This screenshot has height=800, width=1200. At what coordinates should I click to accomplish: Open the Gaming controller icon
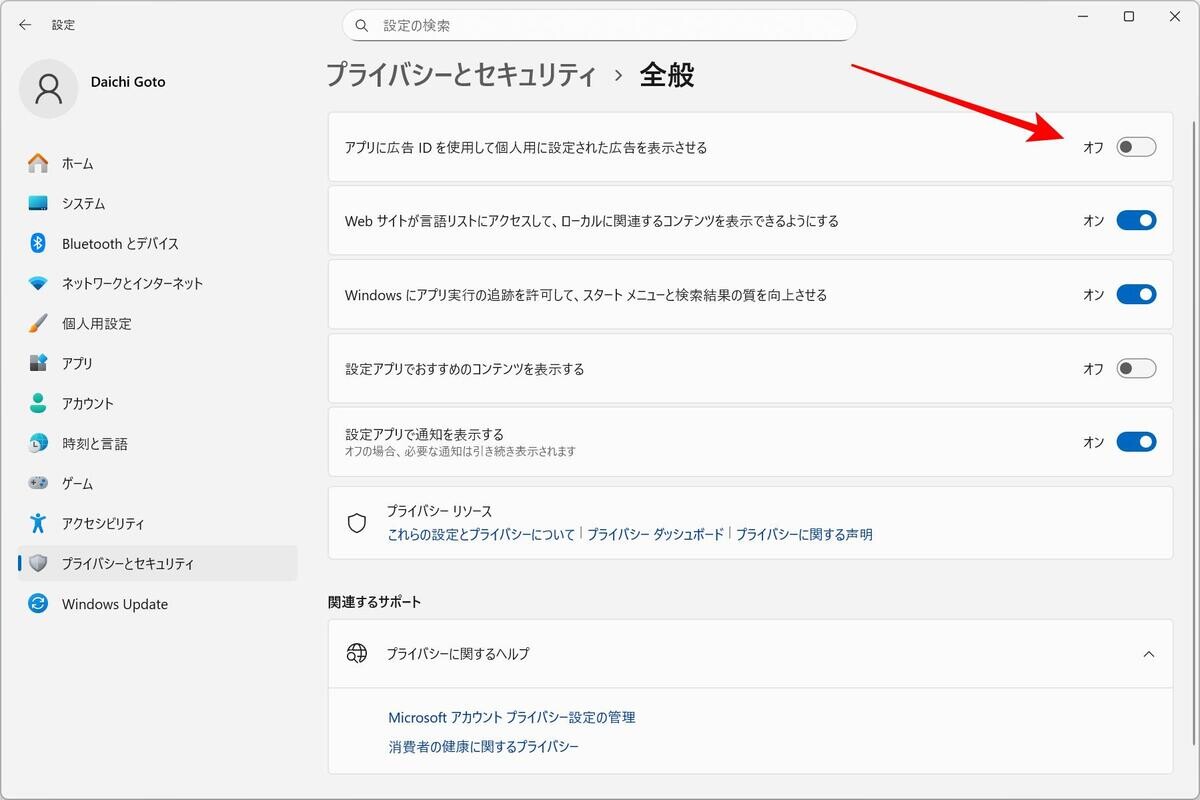coord(38,483)
